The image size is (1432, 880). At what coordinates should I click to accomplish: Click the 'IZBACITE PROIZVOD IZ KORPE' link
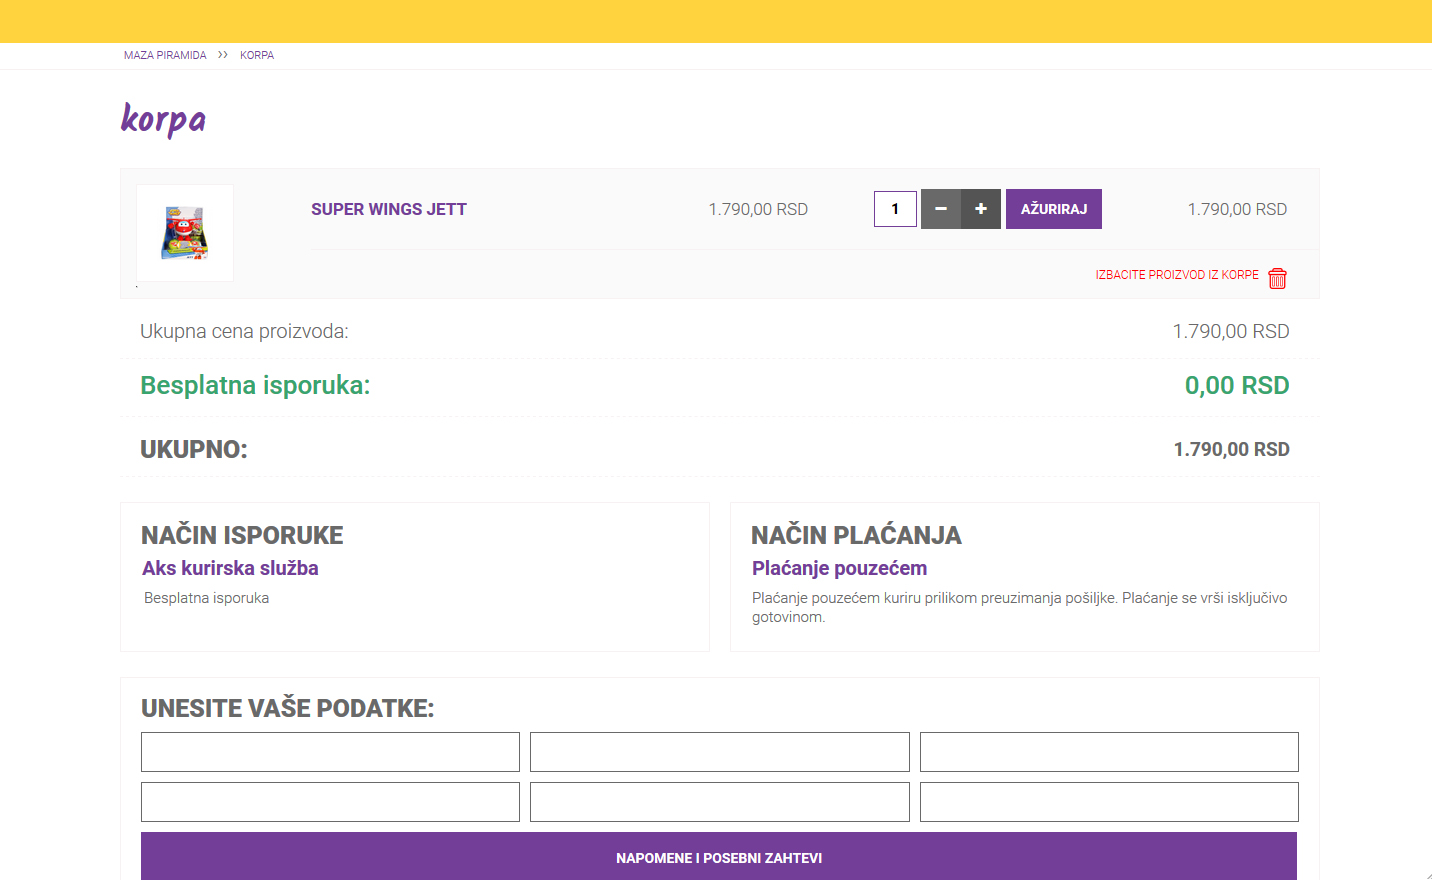(1177, 275)
